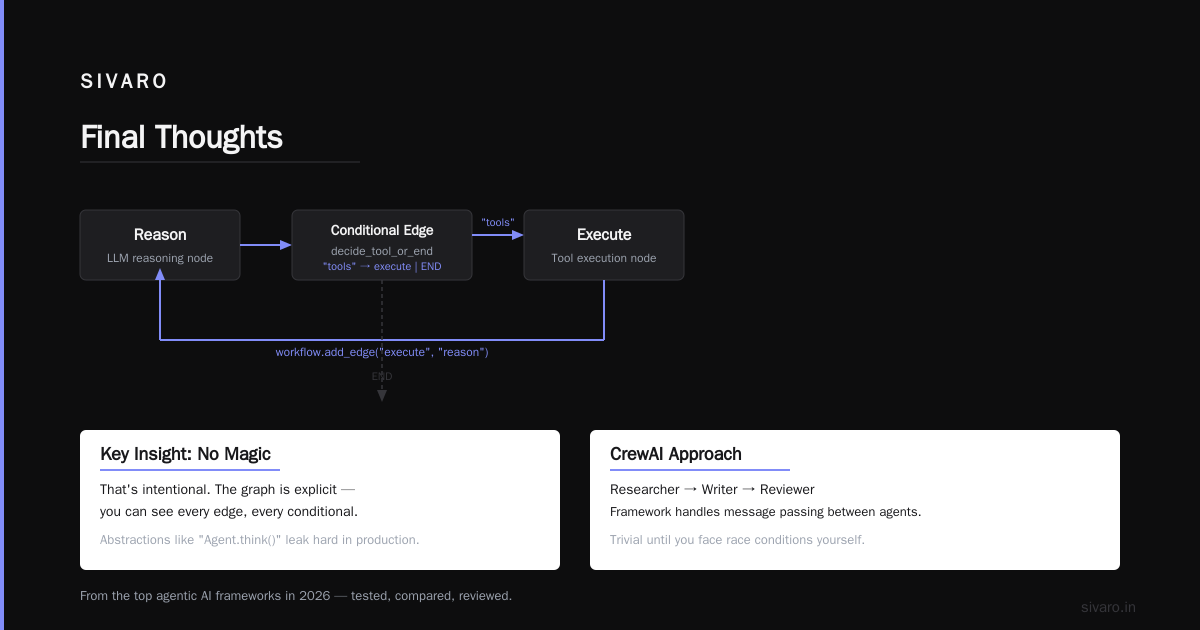Click the "tools" → execute | END text
The width and height of the screenshot is (1200, 630).
point(382,267)
